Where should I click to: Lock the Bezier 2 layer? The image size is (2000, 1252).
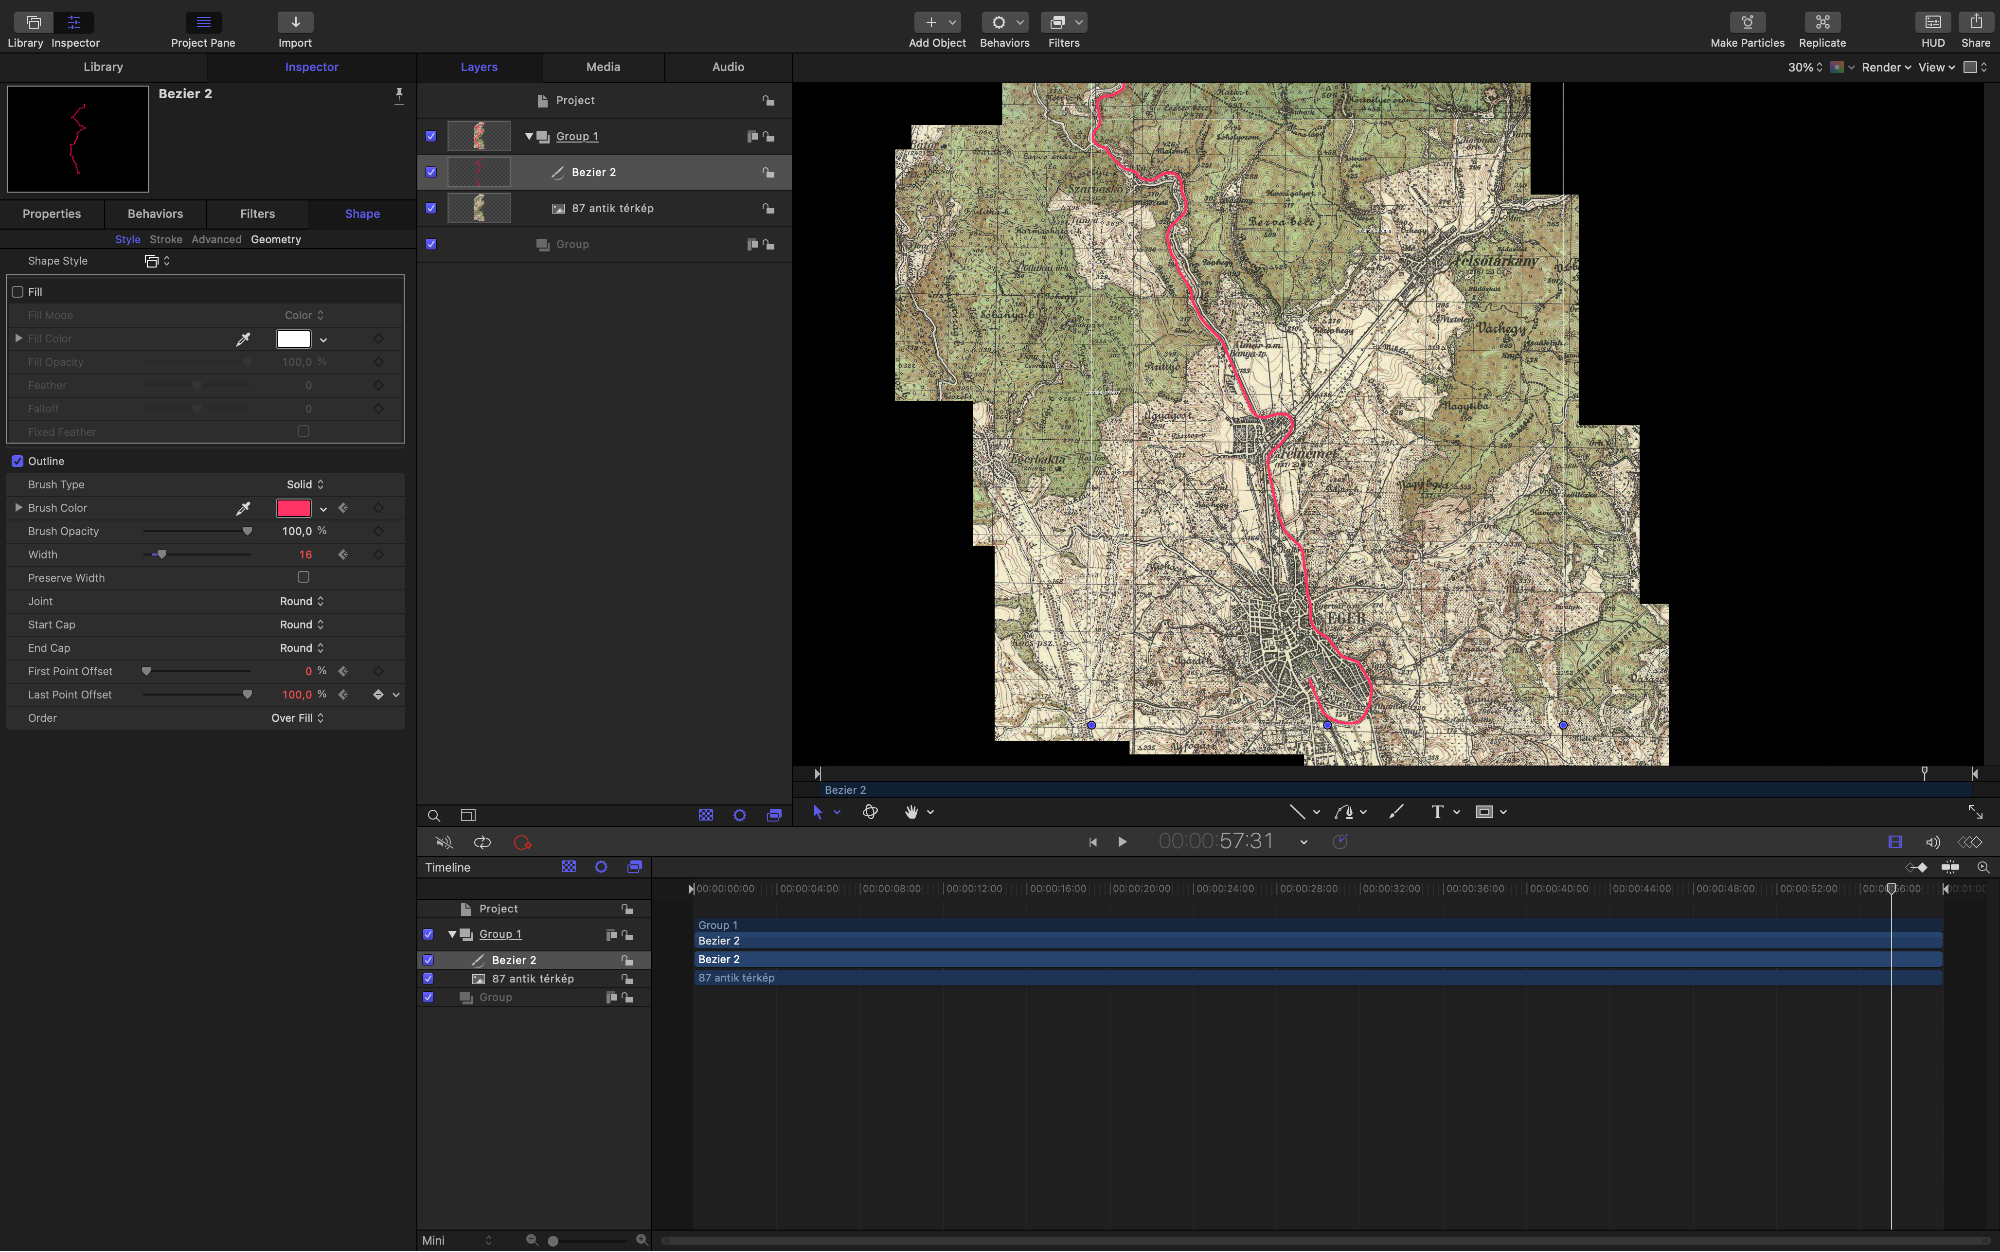tap(768, 172)
